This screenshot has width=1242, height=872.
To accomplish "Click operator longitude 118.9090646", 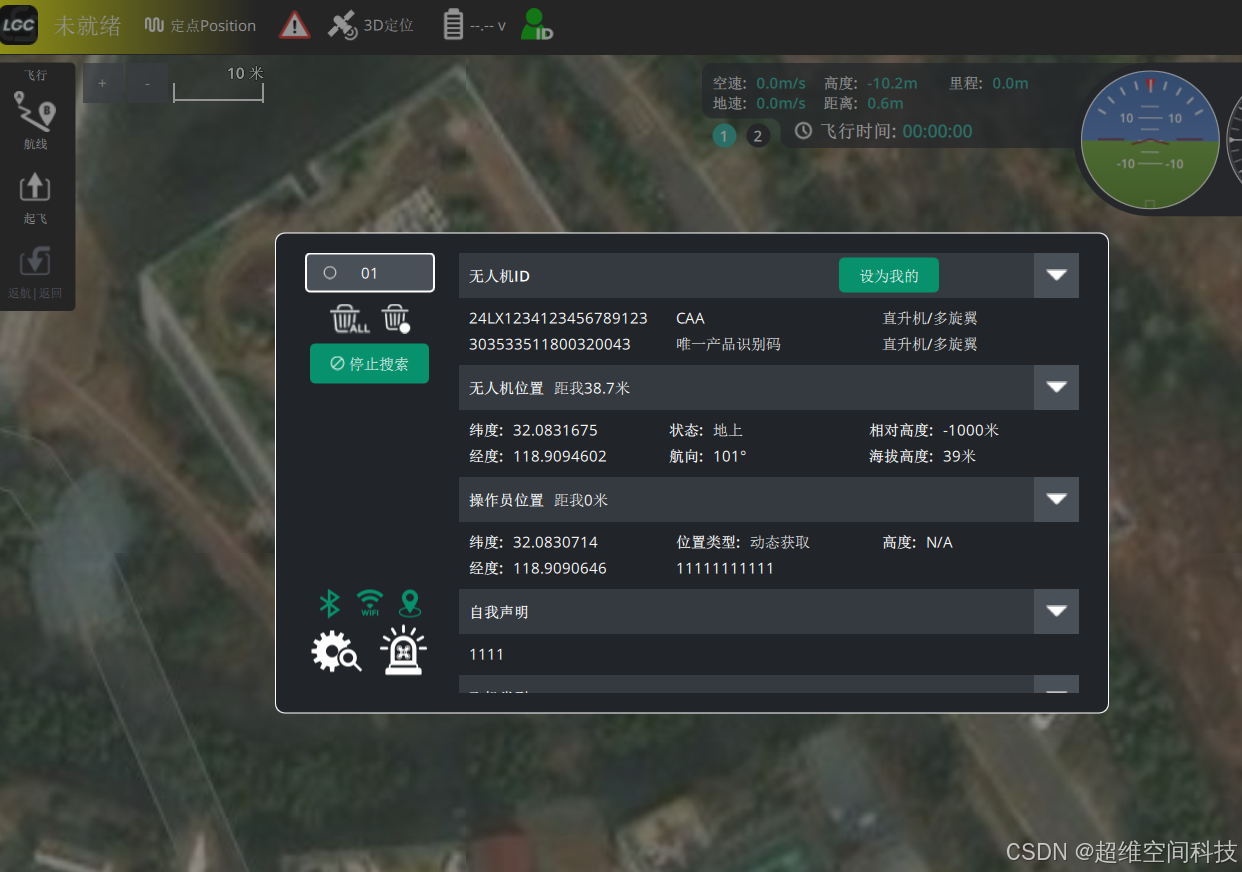I will (560, 568).
